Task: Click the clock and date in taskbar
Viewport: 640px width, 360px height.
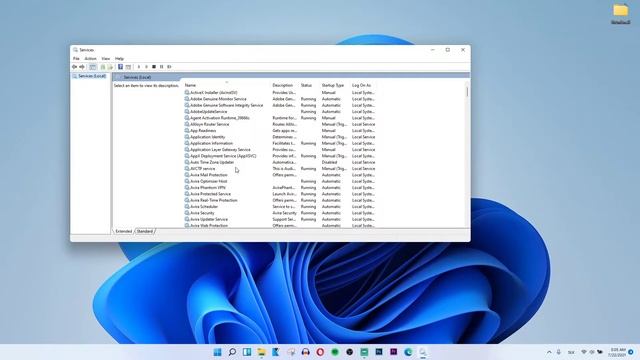Action: click(618, 352)
